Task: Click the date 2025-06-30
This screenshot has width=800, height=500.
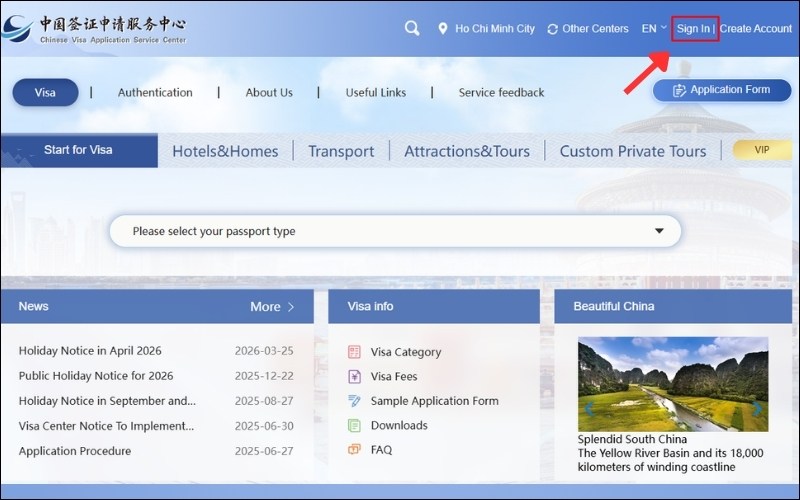Action: click(x=264, y=426)
